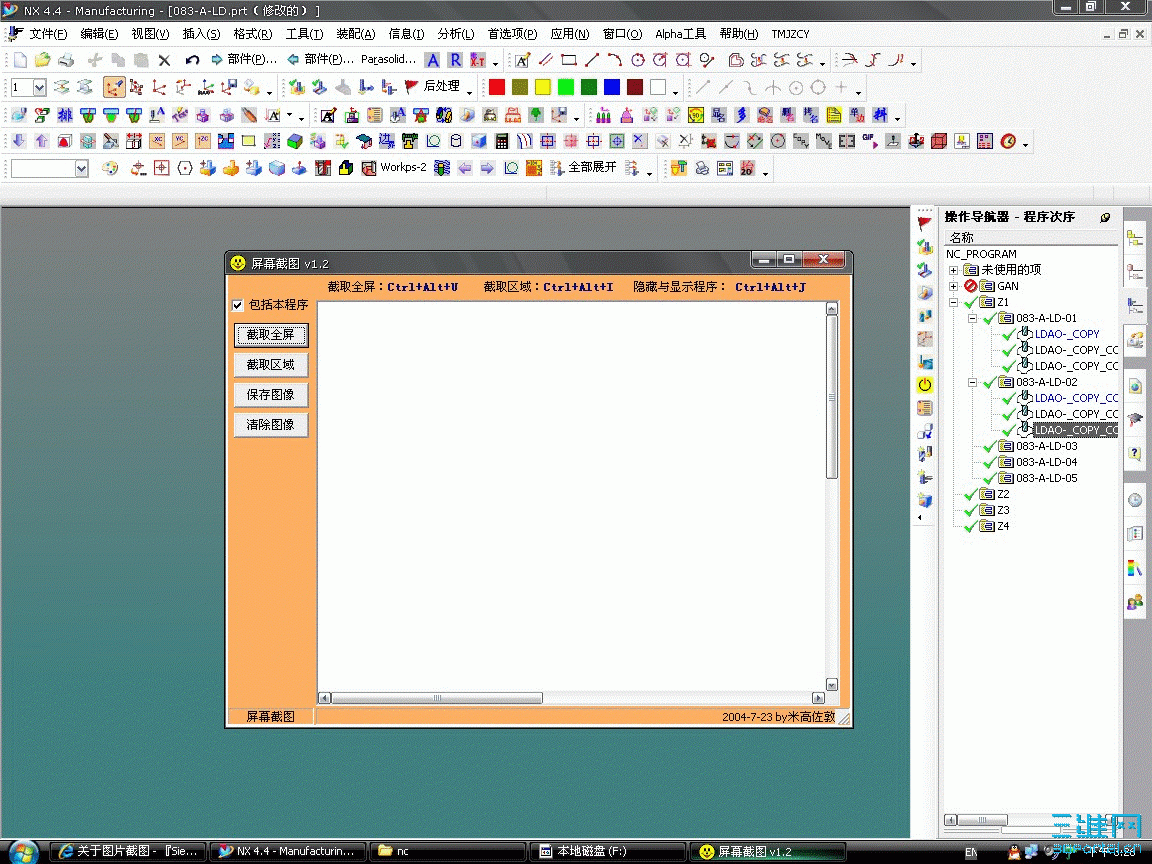Click the GIF play icon in toolbar
This screenshot has height=864, width=1152.
coord(870,141)
